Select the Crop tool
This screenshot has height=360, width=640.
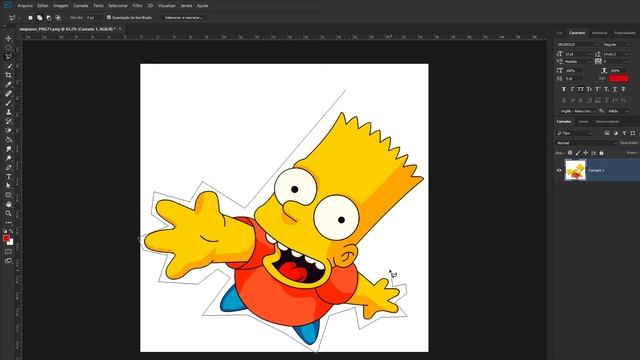pos(8,75)
